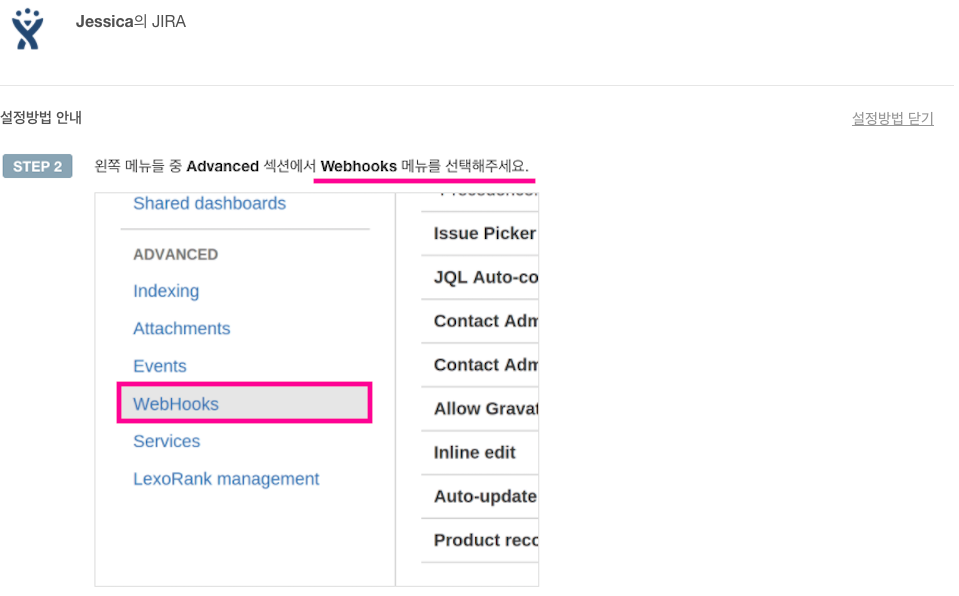This screenshot has width=959, height=596.
Task: Select the Allow Gravat setting row
Action: [485, 408]
